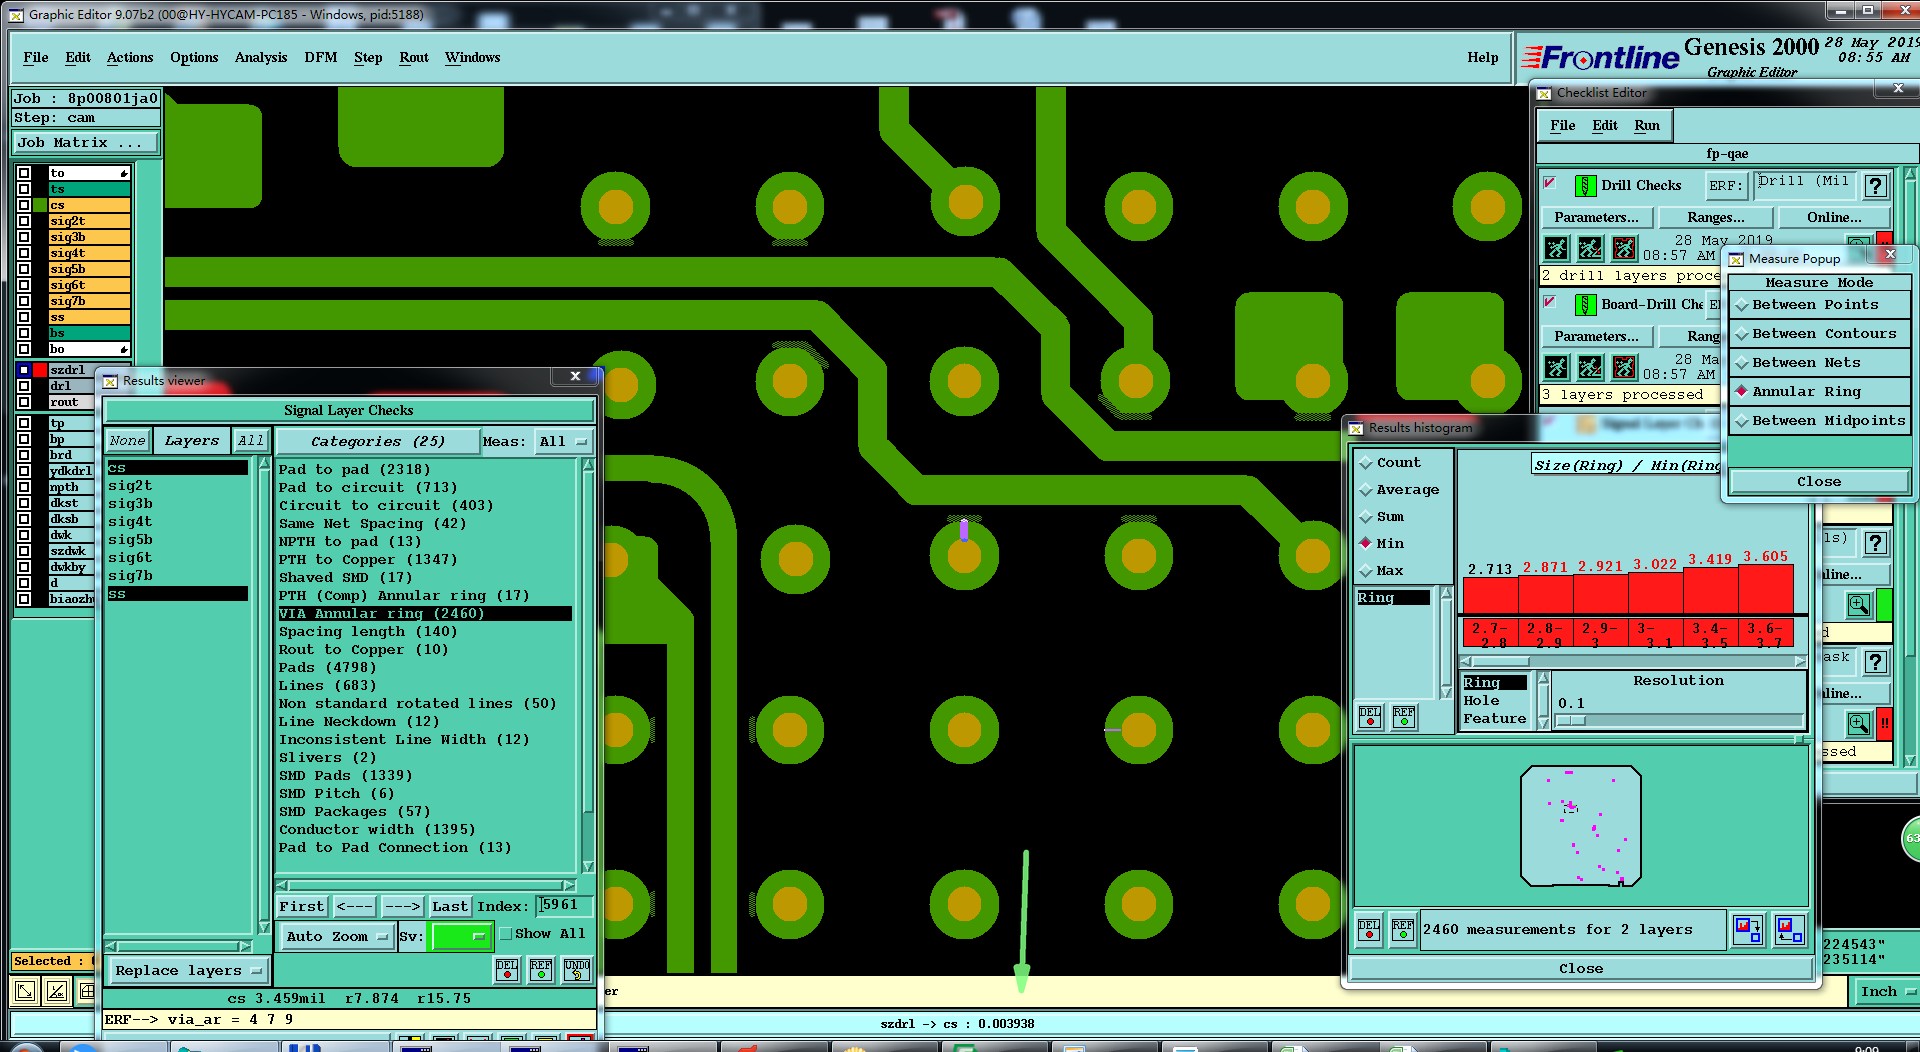Toggle the Drill Checks checkbox
The width and height of the screenshot is (1920, 1052).
pos(1550,183)
